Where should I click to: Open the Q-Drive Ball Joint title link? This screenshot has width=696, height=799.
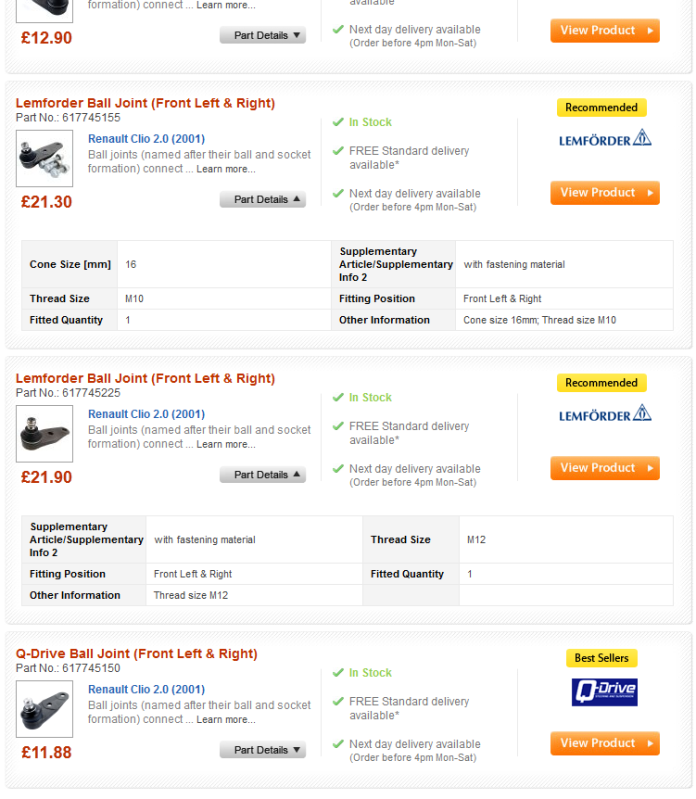[x=136, y=654]
